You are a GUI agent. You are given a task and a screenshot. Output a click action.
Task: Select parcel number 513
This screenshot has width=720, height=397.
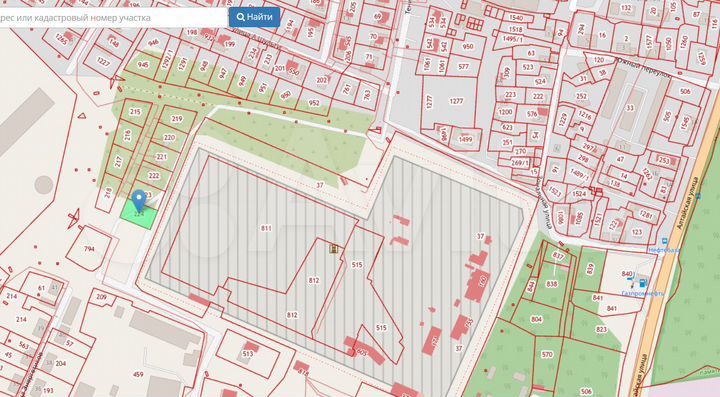click(x=248, y=354)
